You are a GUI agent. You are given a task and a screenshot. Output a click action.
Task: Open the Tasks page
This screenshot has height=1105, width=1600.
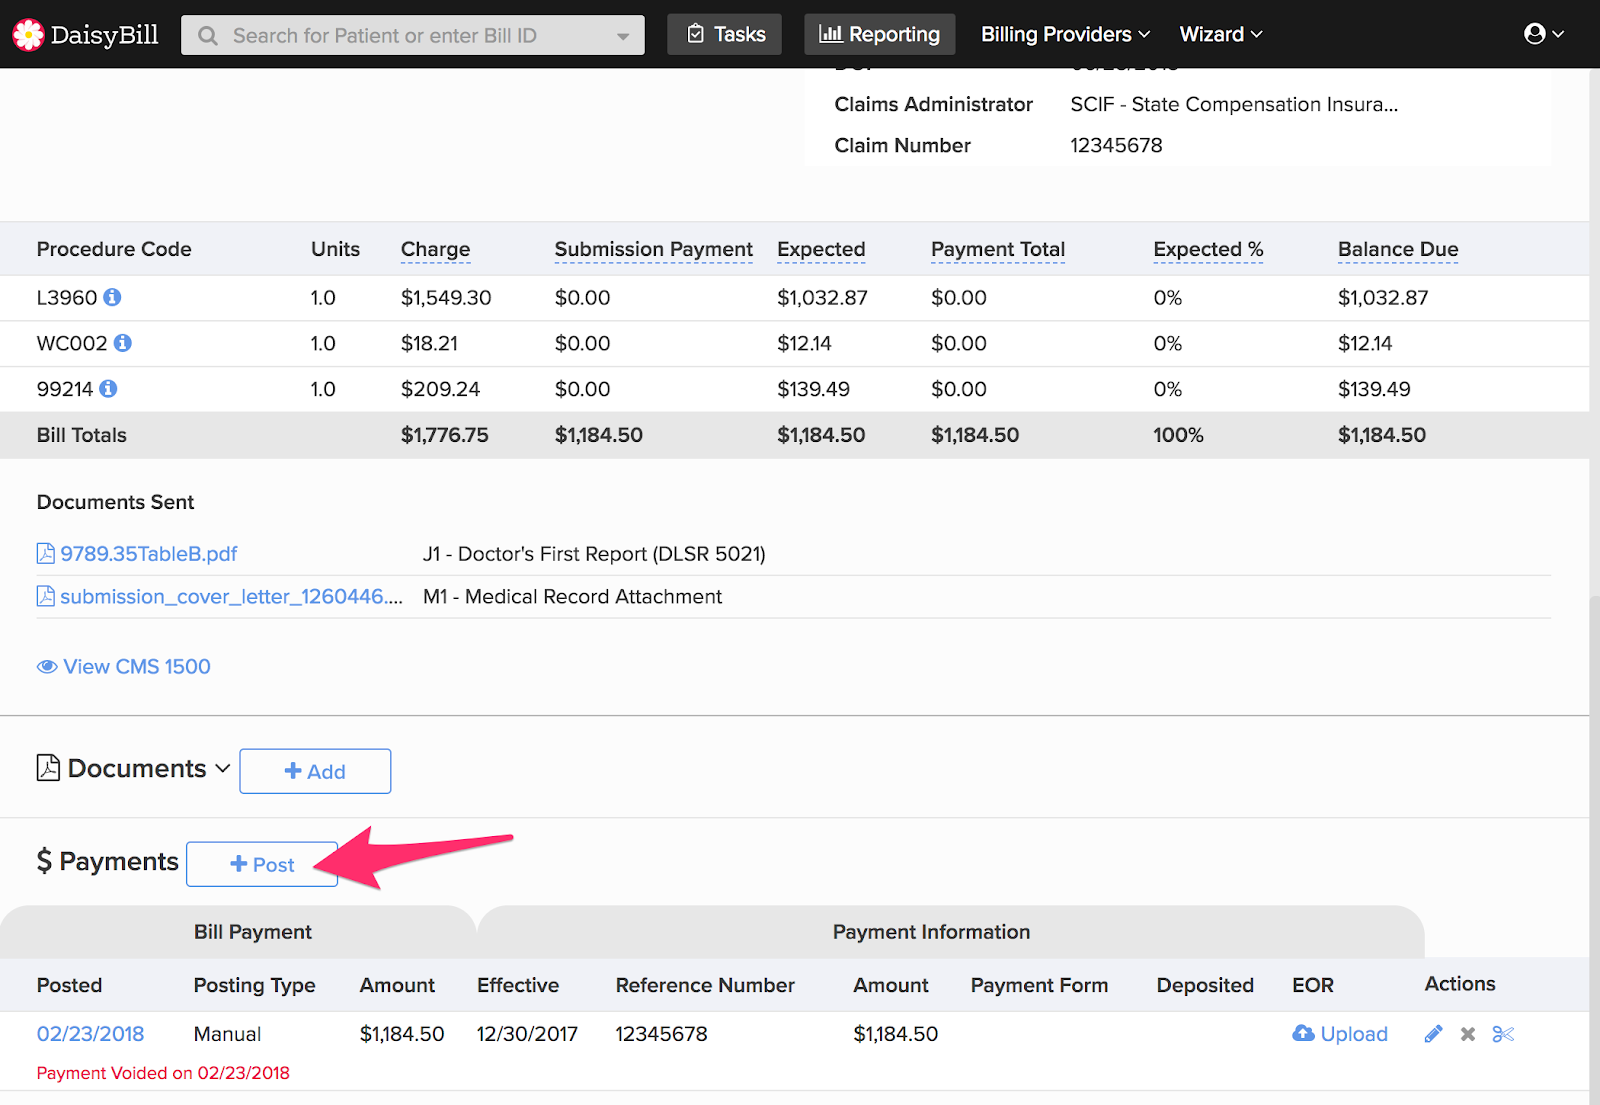(x=725, y=34)
